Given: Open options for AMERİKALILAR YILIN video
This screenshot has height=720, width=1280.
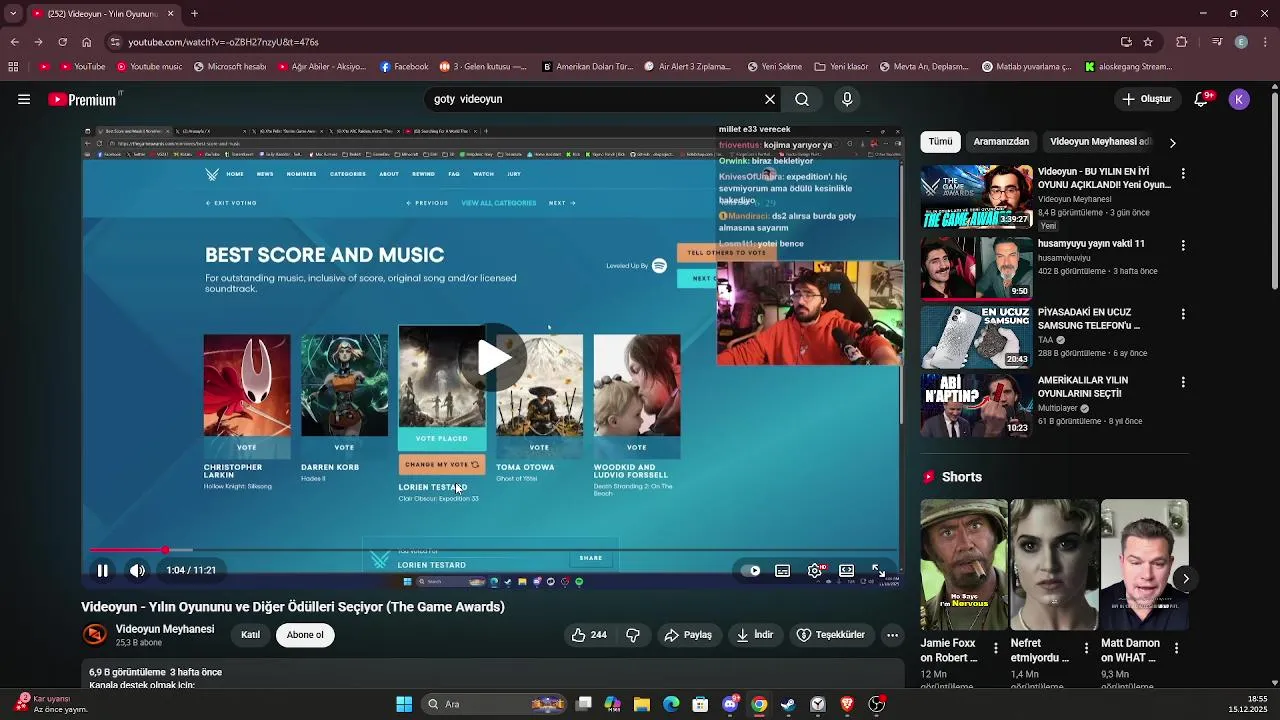Looking at the screenshot, I should pos(1183,382).
